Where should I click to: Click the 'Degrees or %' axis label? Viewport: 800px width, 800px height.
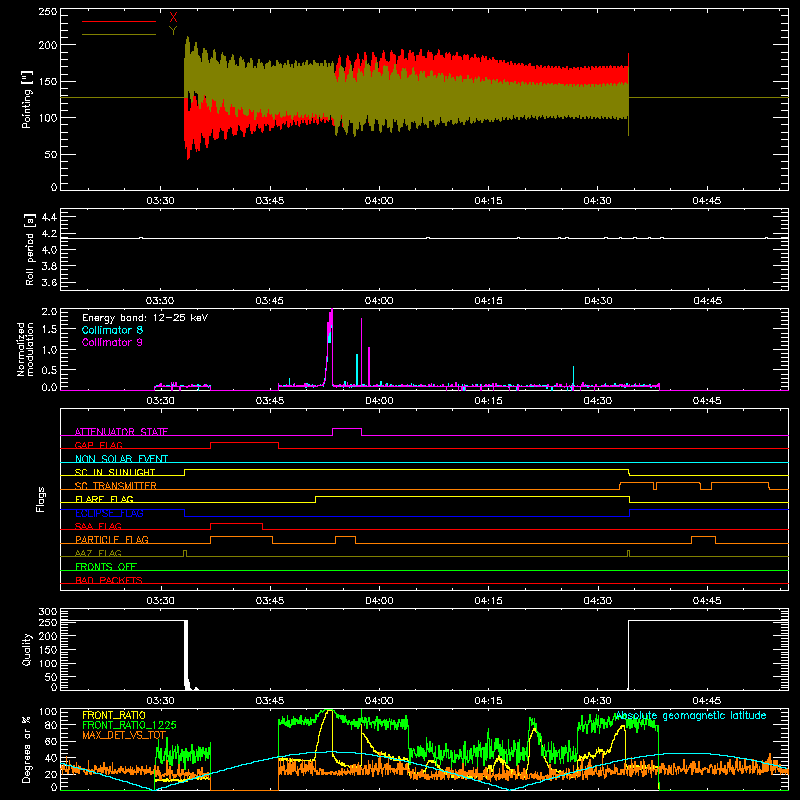27,749
